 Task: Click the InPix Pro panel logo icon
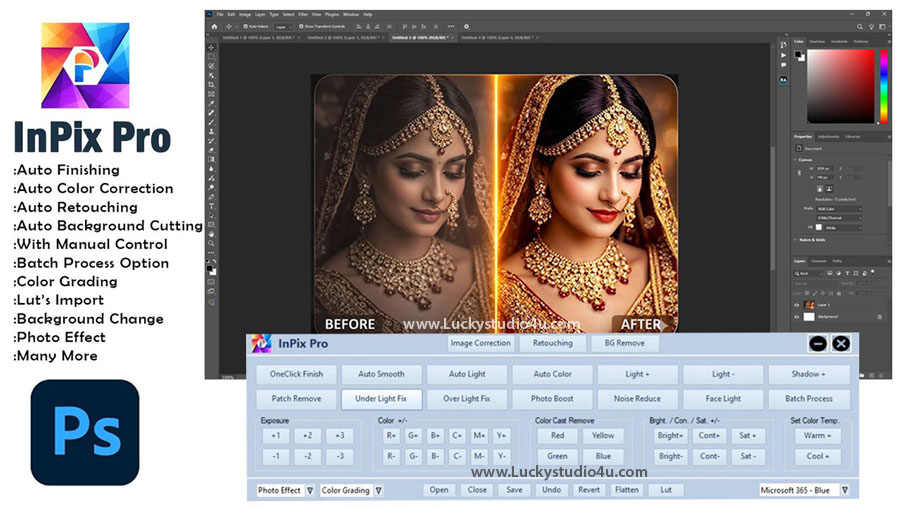coord(261,344)
